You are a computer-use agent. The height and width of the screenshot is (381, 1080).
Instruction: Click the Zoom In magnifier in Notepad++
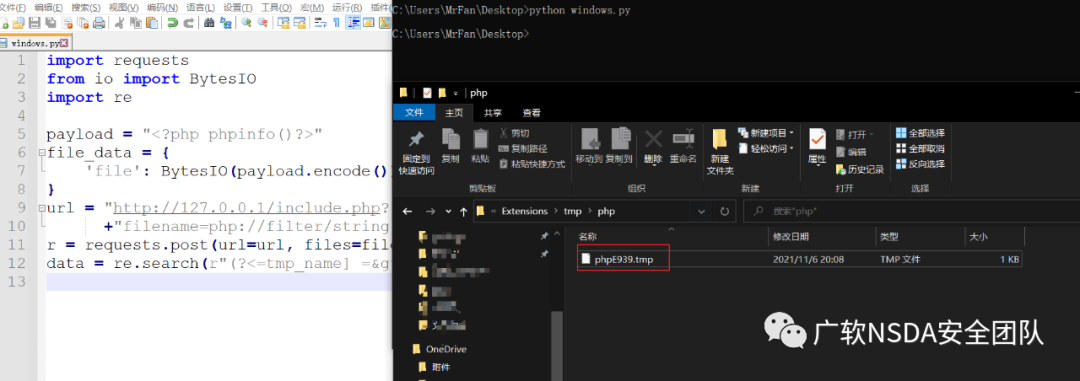(246, 23)
